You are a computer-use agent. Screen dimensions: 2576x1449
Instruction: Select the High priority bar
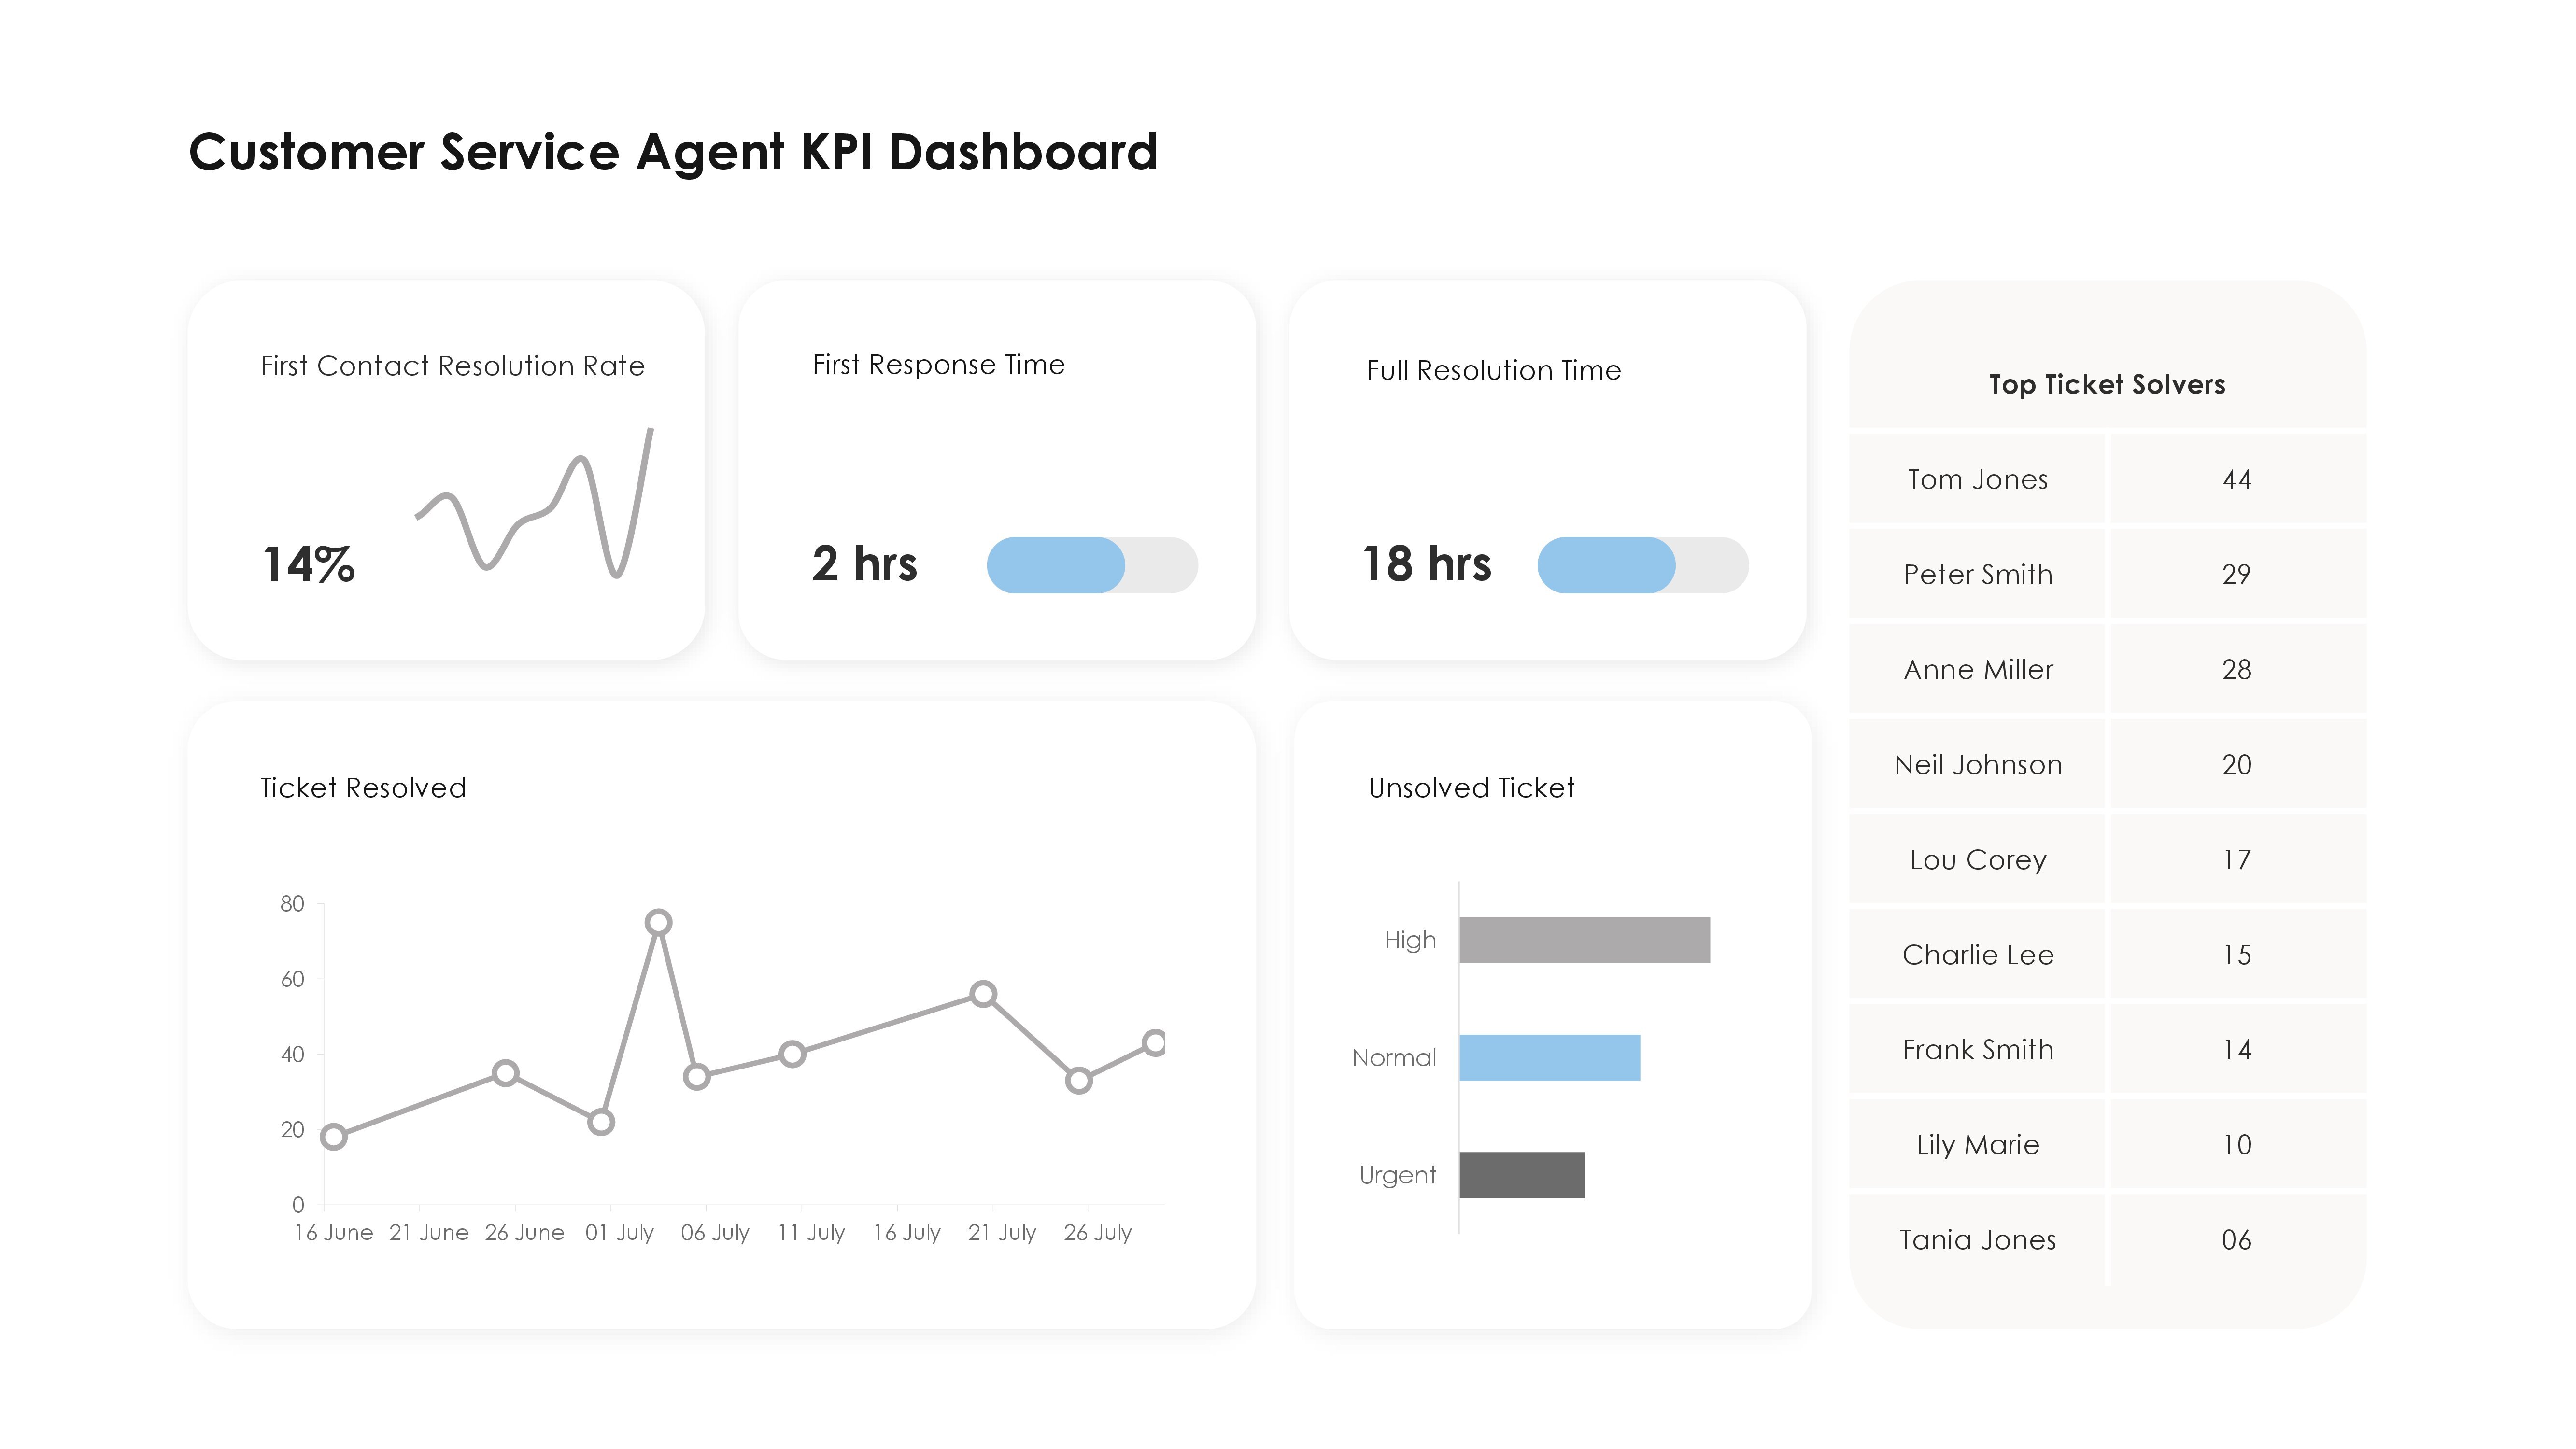1584,940
